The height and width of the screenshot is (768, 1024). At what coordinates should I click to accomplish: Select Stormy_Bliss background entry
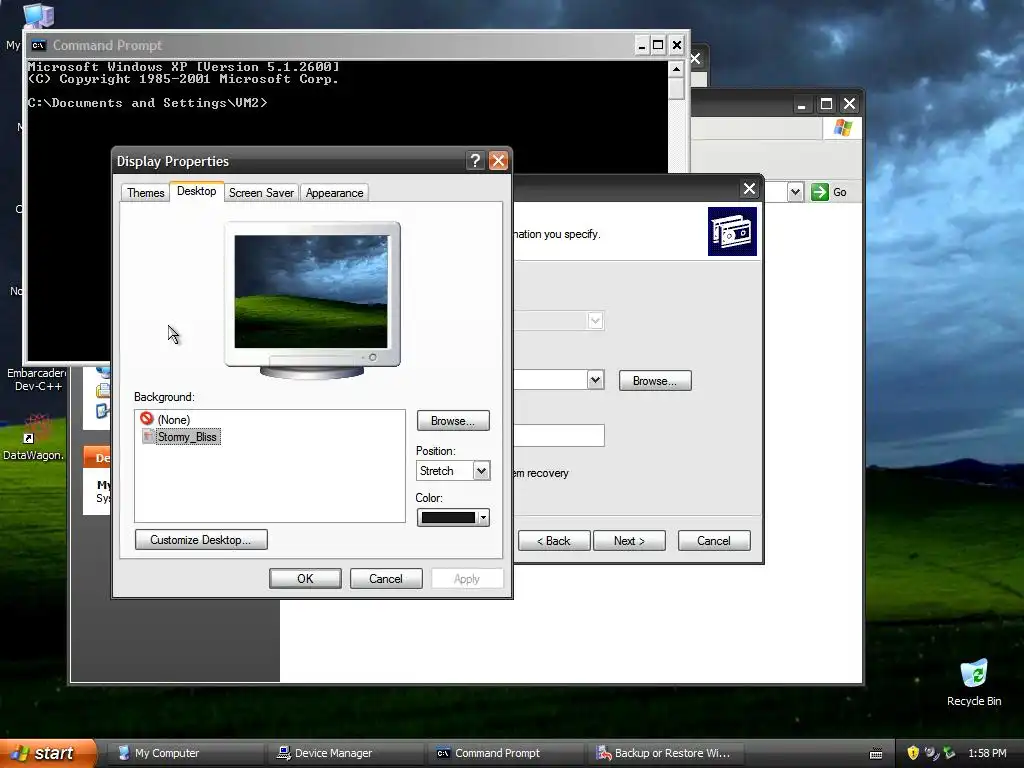coord(187,437)
